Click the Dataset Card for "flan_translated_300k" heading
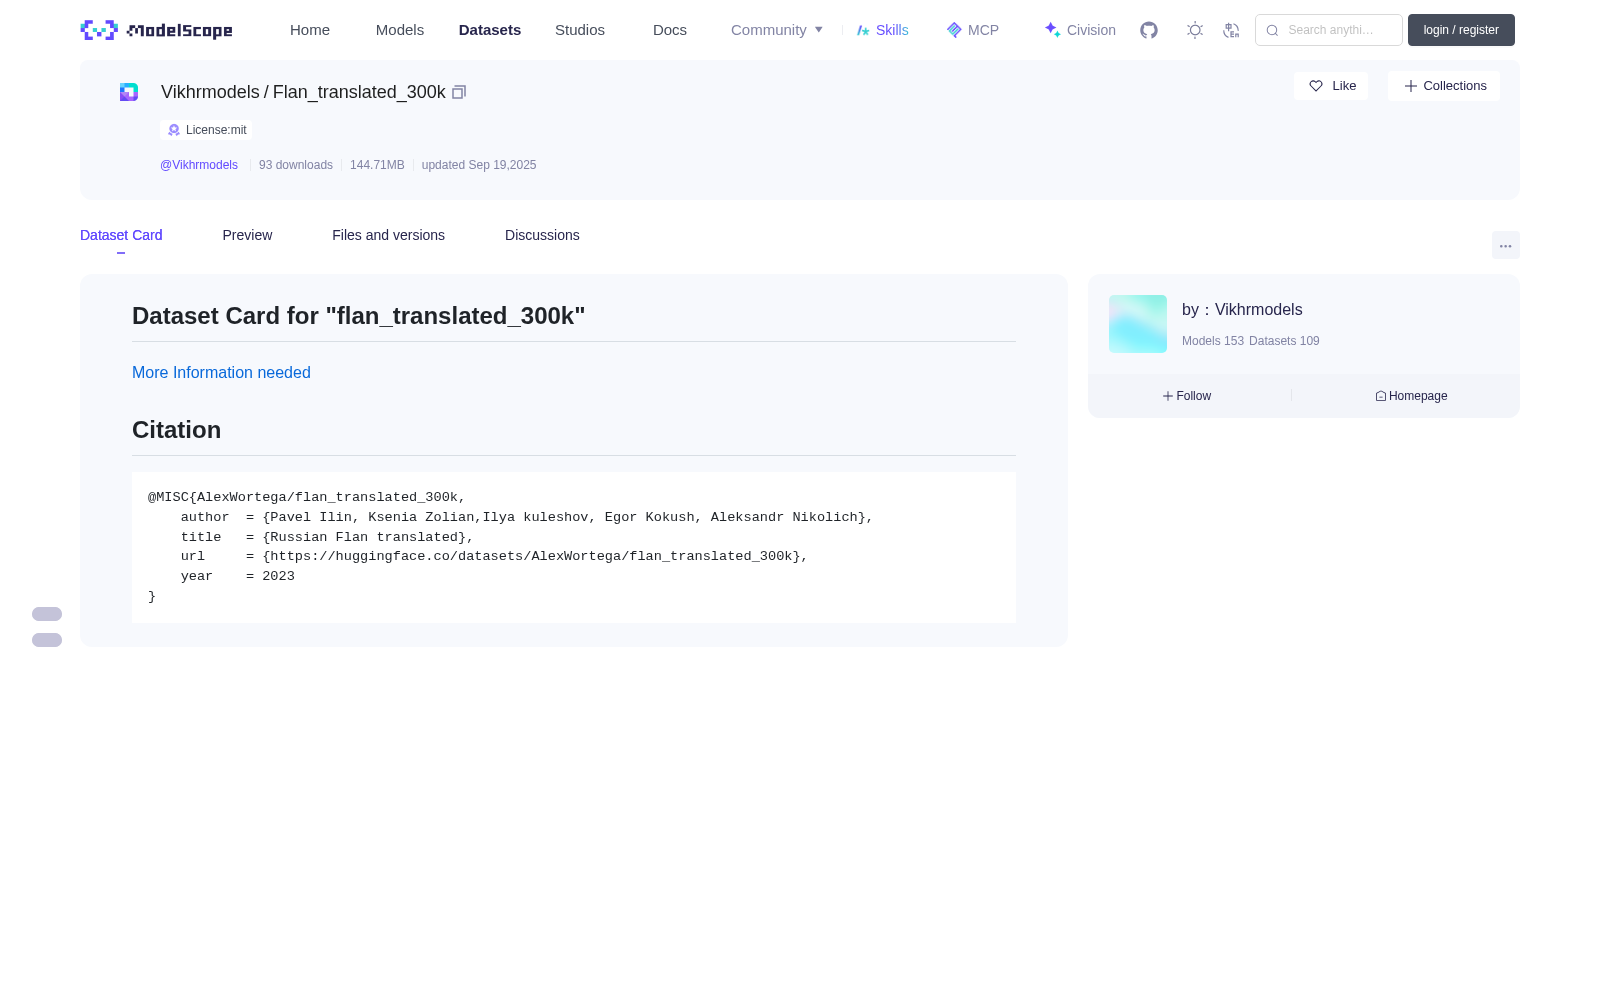Viewport: 1600px width, 1000px height. (x=358, y=316)
